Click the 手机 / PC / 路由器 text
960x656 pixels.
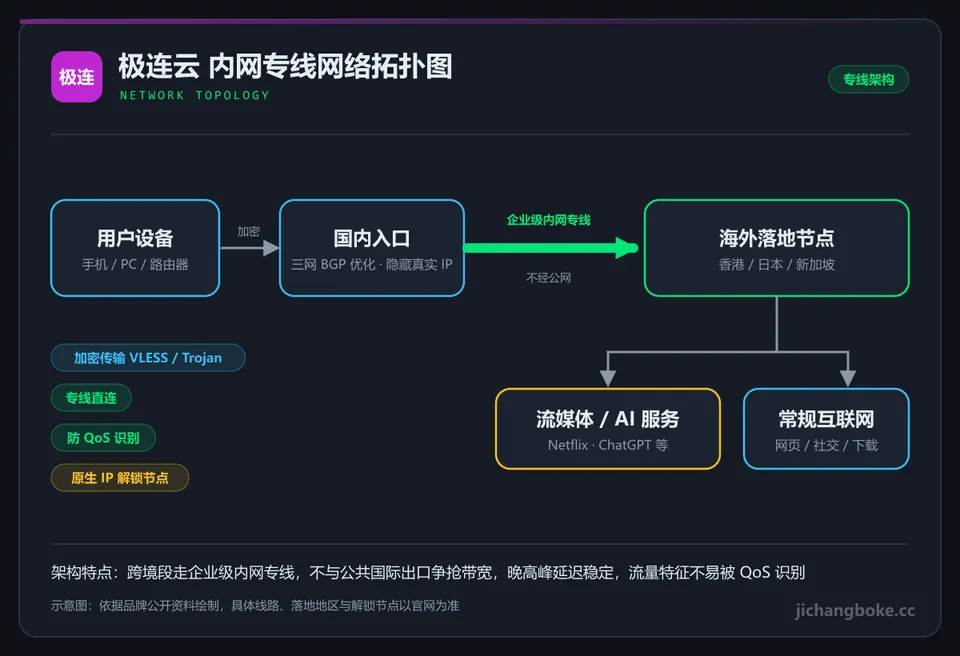(135, 265)
